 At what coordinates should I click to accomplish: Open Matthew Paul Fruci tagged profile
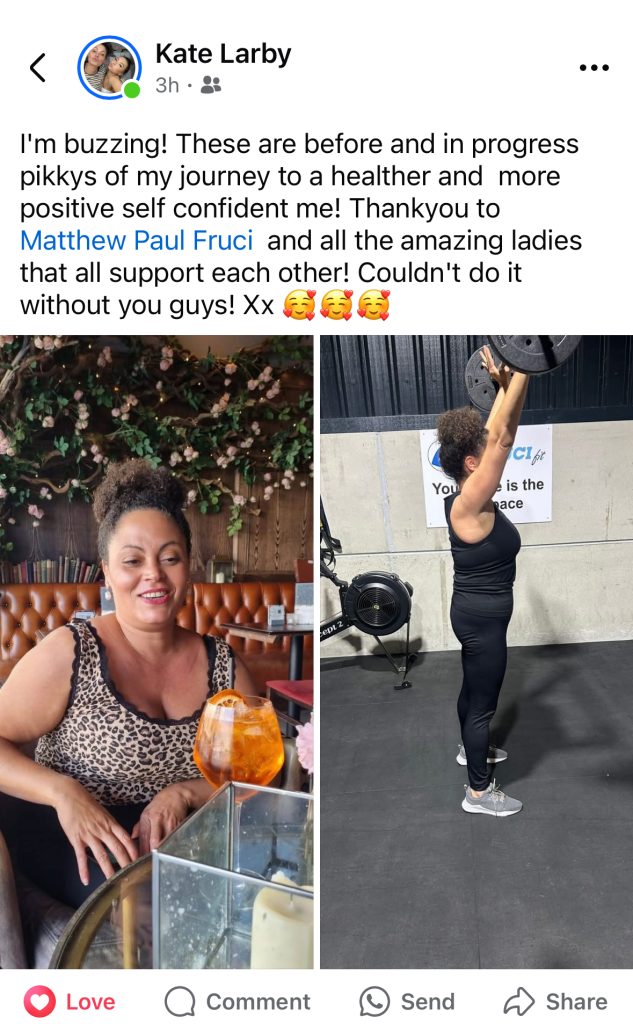pos(137,240)
